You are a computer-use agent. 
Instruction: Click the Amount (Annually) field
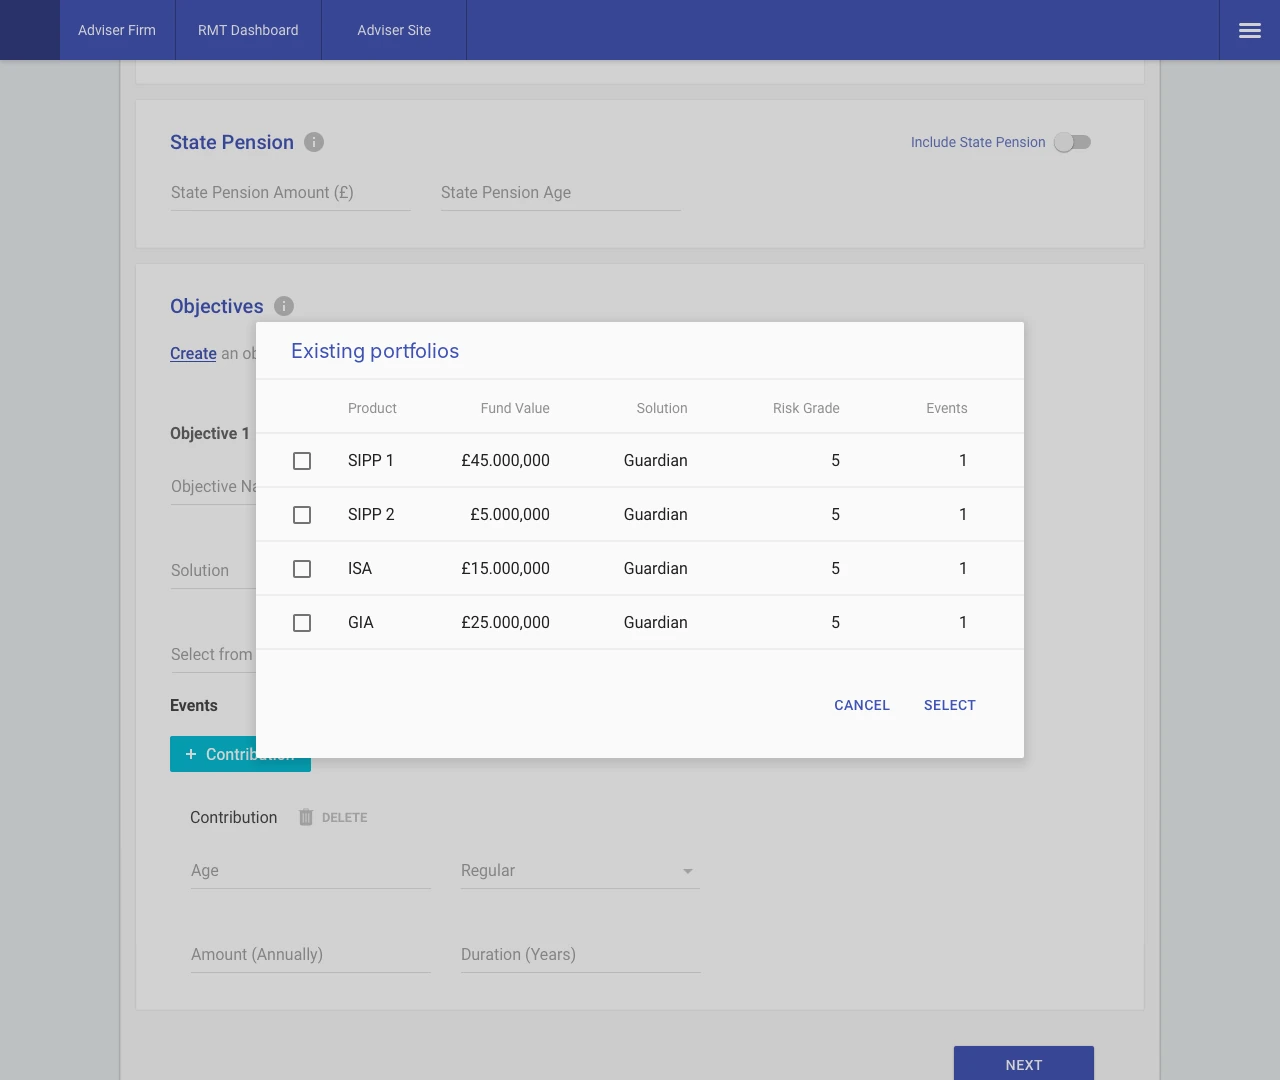pyautogui.click(x=310, y=955)
